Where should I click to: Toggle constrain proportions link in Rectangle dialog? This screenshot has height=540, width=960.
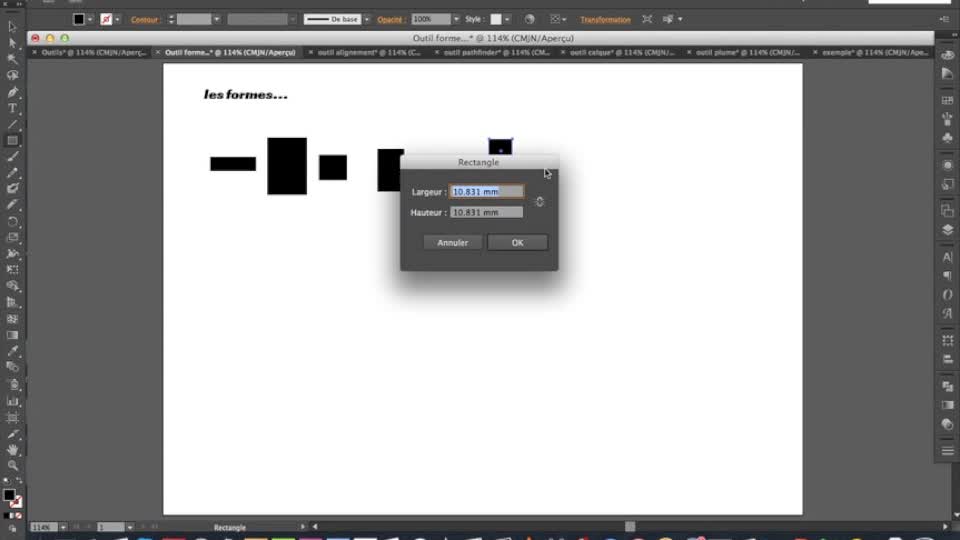click(x=540, y=202)
